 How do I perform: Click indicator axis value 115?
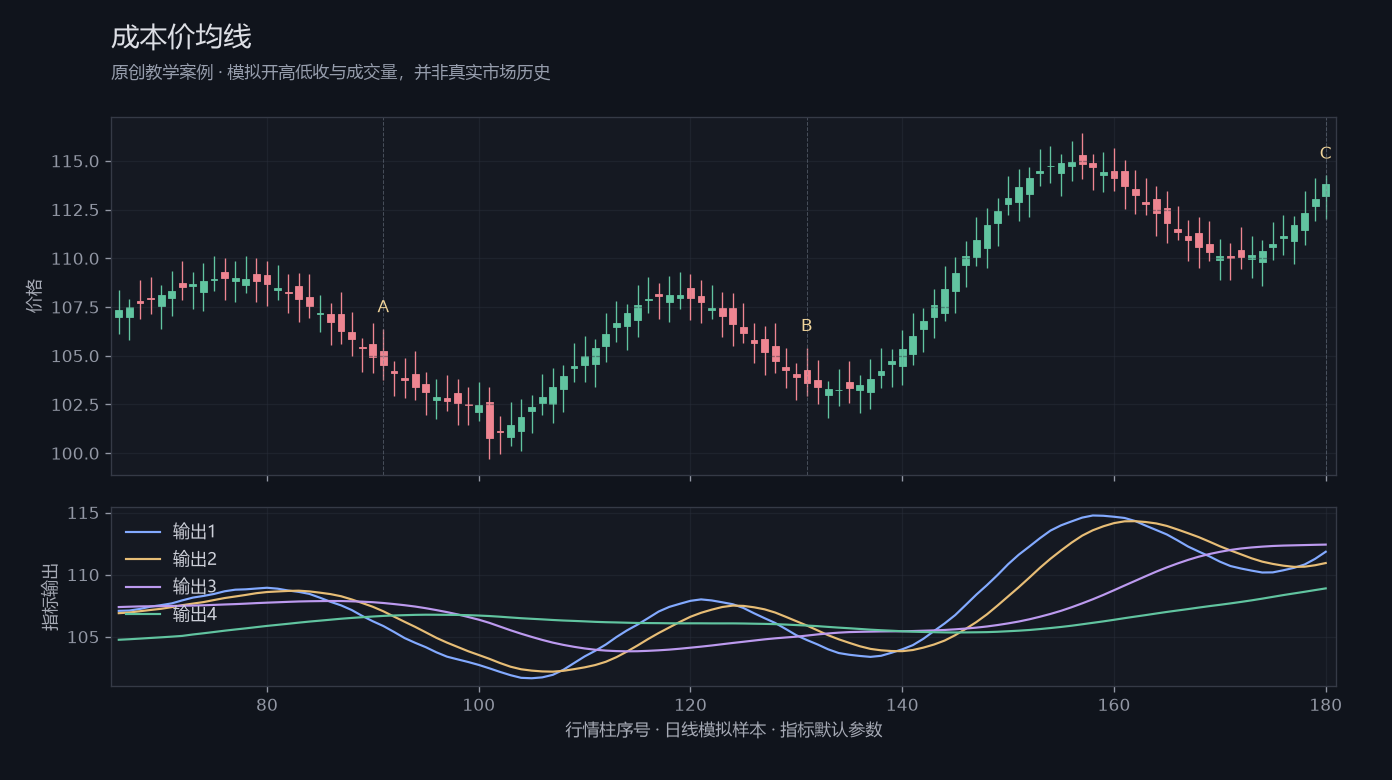pos(85,514)
